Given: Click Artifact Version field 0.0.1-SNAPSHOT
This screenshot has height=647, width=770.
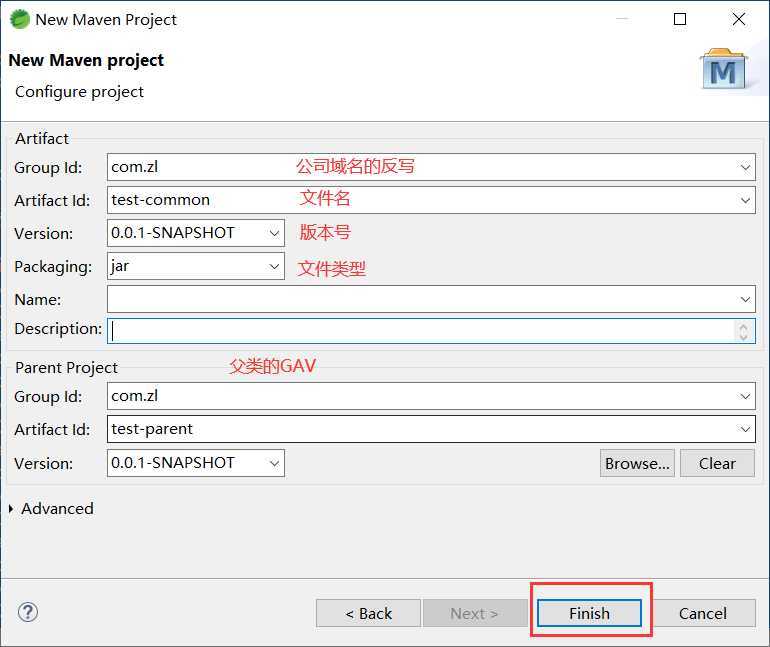Looking at the screenshot, I should click(196, 233).
